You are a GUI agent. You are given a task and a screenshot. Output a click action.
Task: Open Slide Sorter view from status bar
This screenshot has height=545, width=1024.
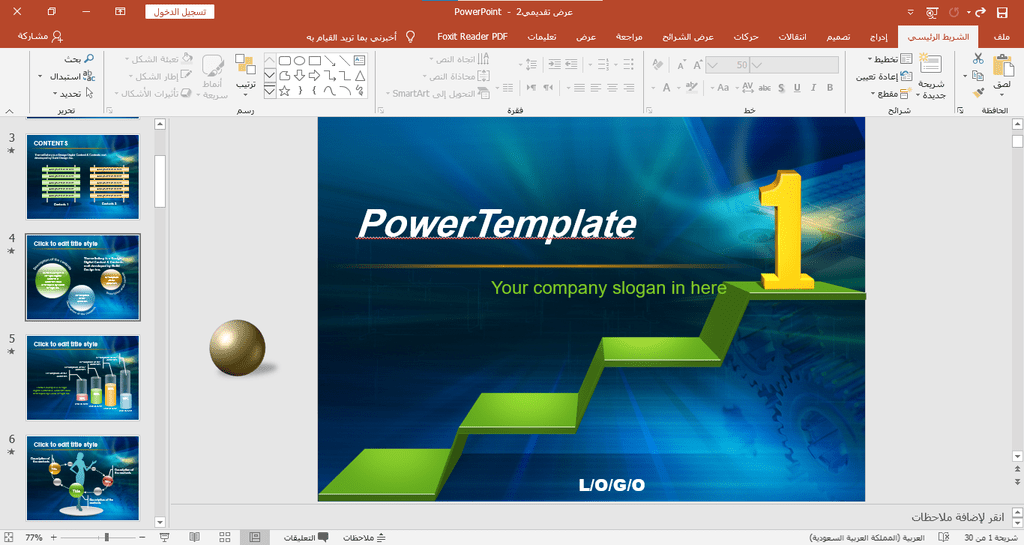pos(225,537)
